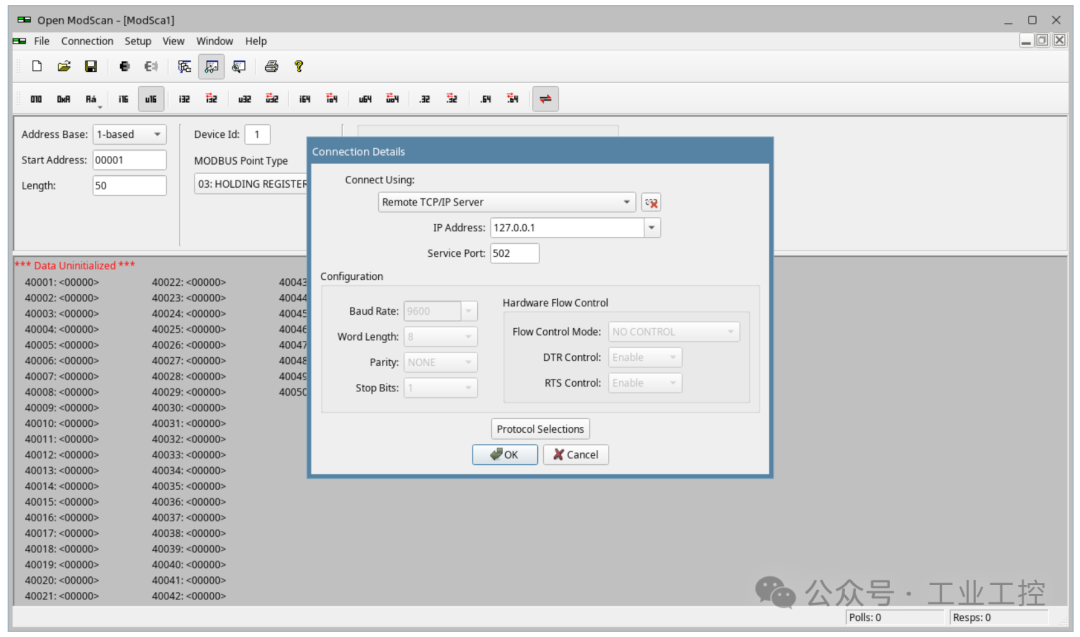This screenshot has height=637, width=1080.
Task: Open the MODBUS Point Type HOLDING REGISTER dropdown
Action: tap(251, 184)
